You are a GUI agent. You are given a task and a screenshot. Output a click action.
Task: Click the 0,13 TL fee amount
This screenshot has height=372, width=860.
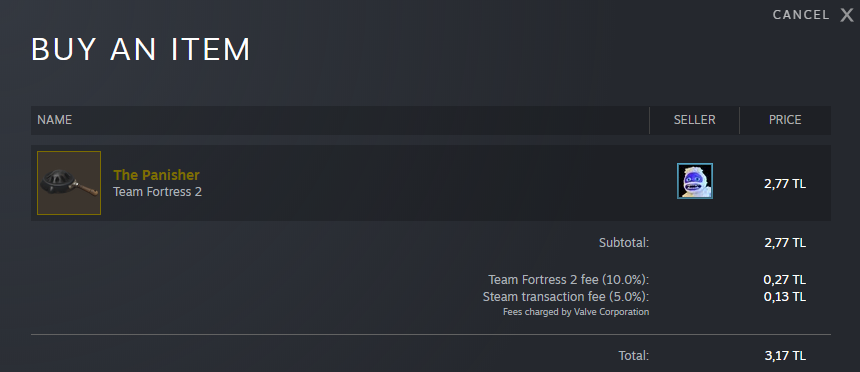pyautogui.click(x=785, y=297)
